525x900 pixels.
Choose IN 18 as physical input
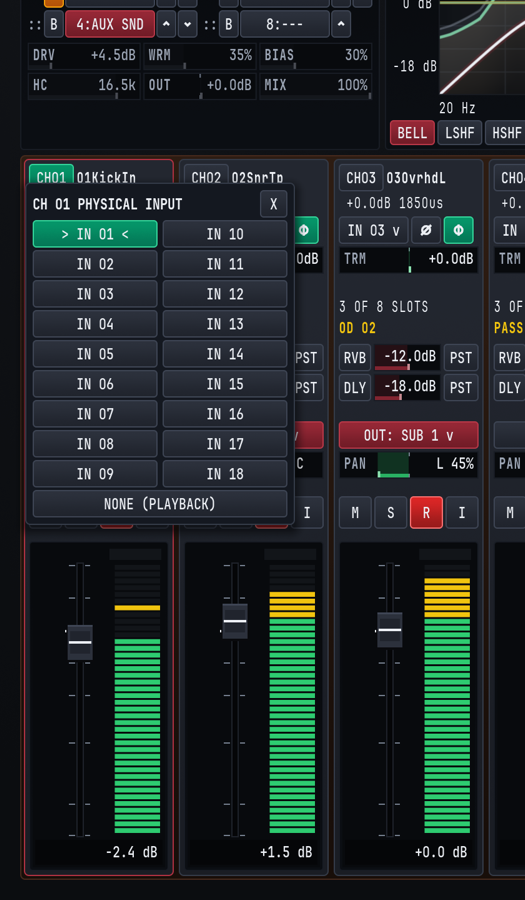(225, 474)
